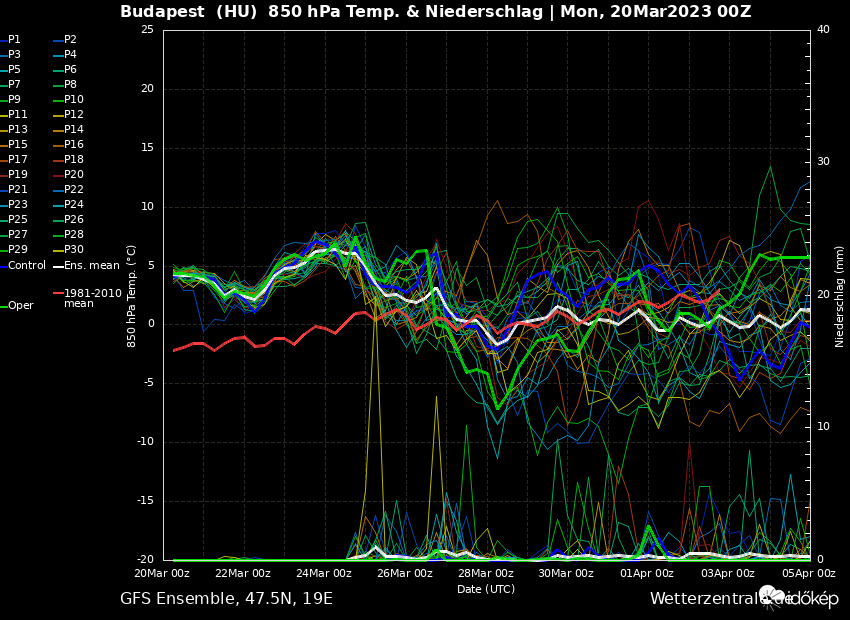This screenshot has height=620, width=850.
Task: Click the red 1981-2010 mean line swatch
Action: pos(58,293)
